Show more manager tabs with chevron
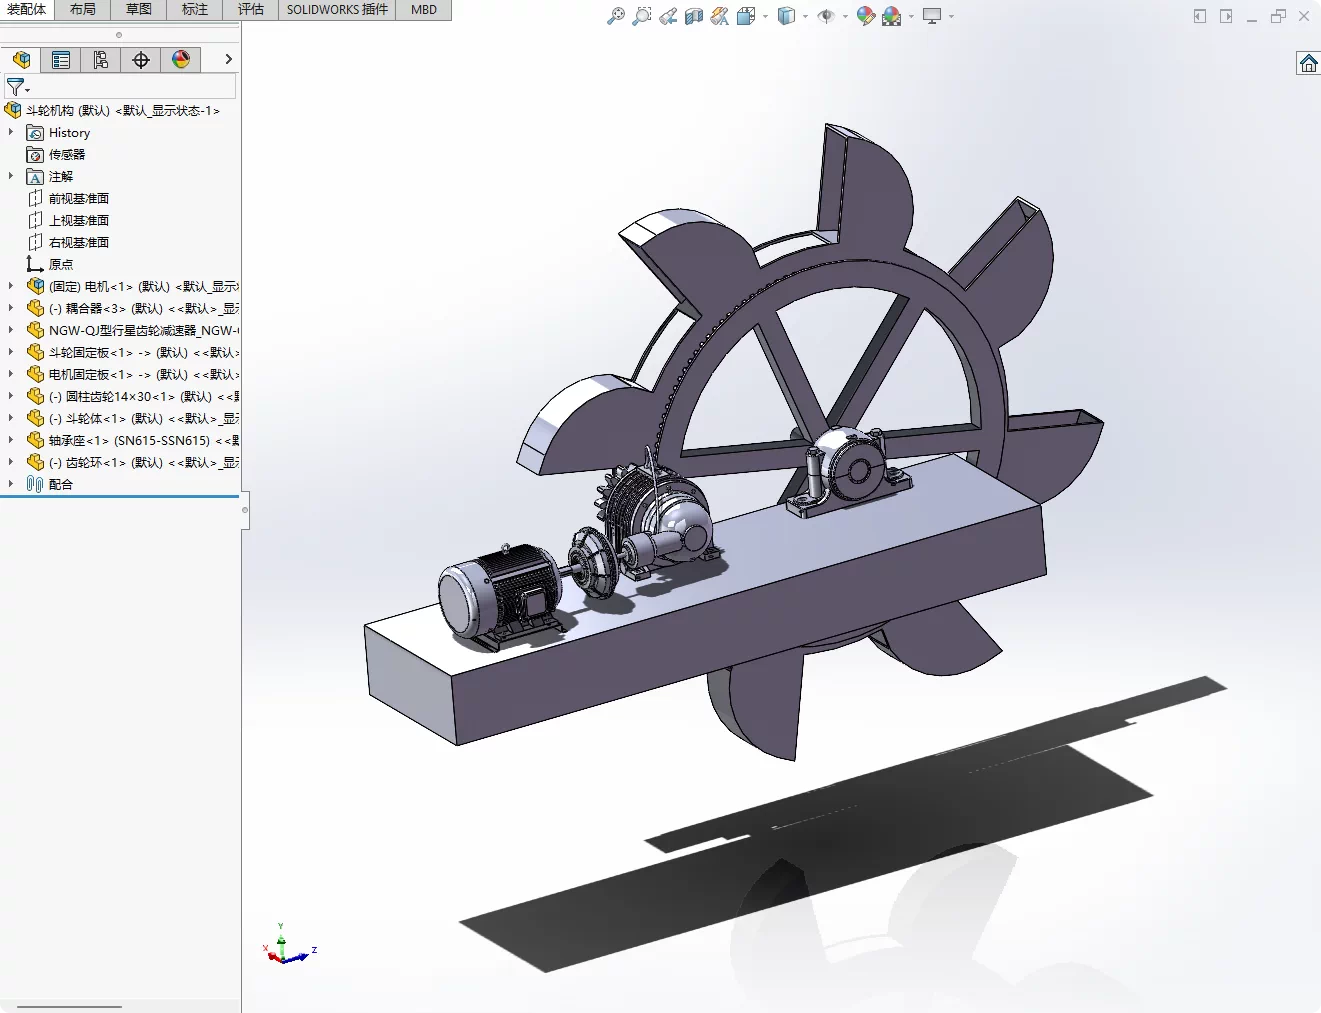This screenshot has width=1321, height=1013. pos(228,60)
